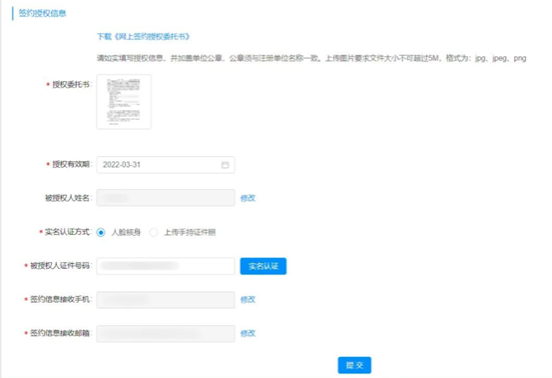Click the 实名认证方式 field label
Image resolution: width=552 pixels, height=378 pixels.
coord(67,232)
